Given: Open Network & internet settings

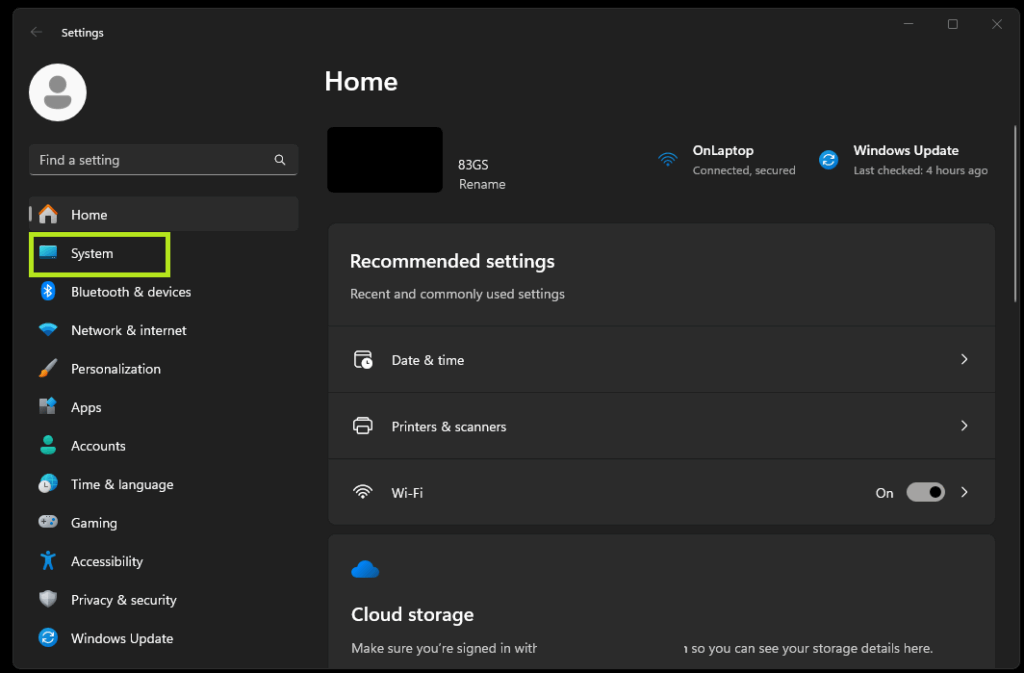Looking at the screenshot, I should pyautogui.click(x=164, y=330).
